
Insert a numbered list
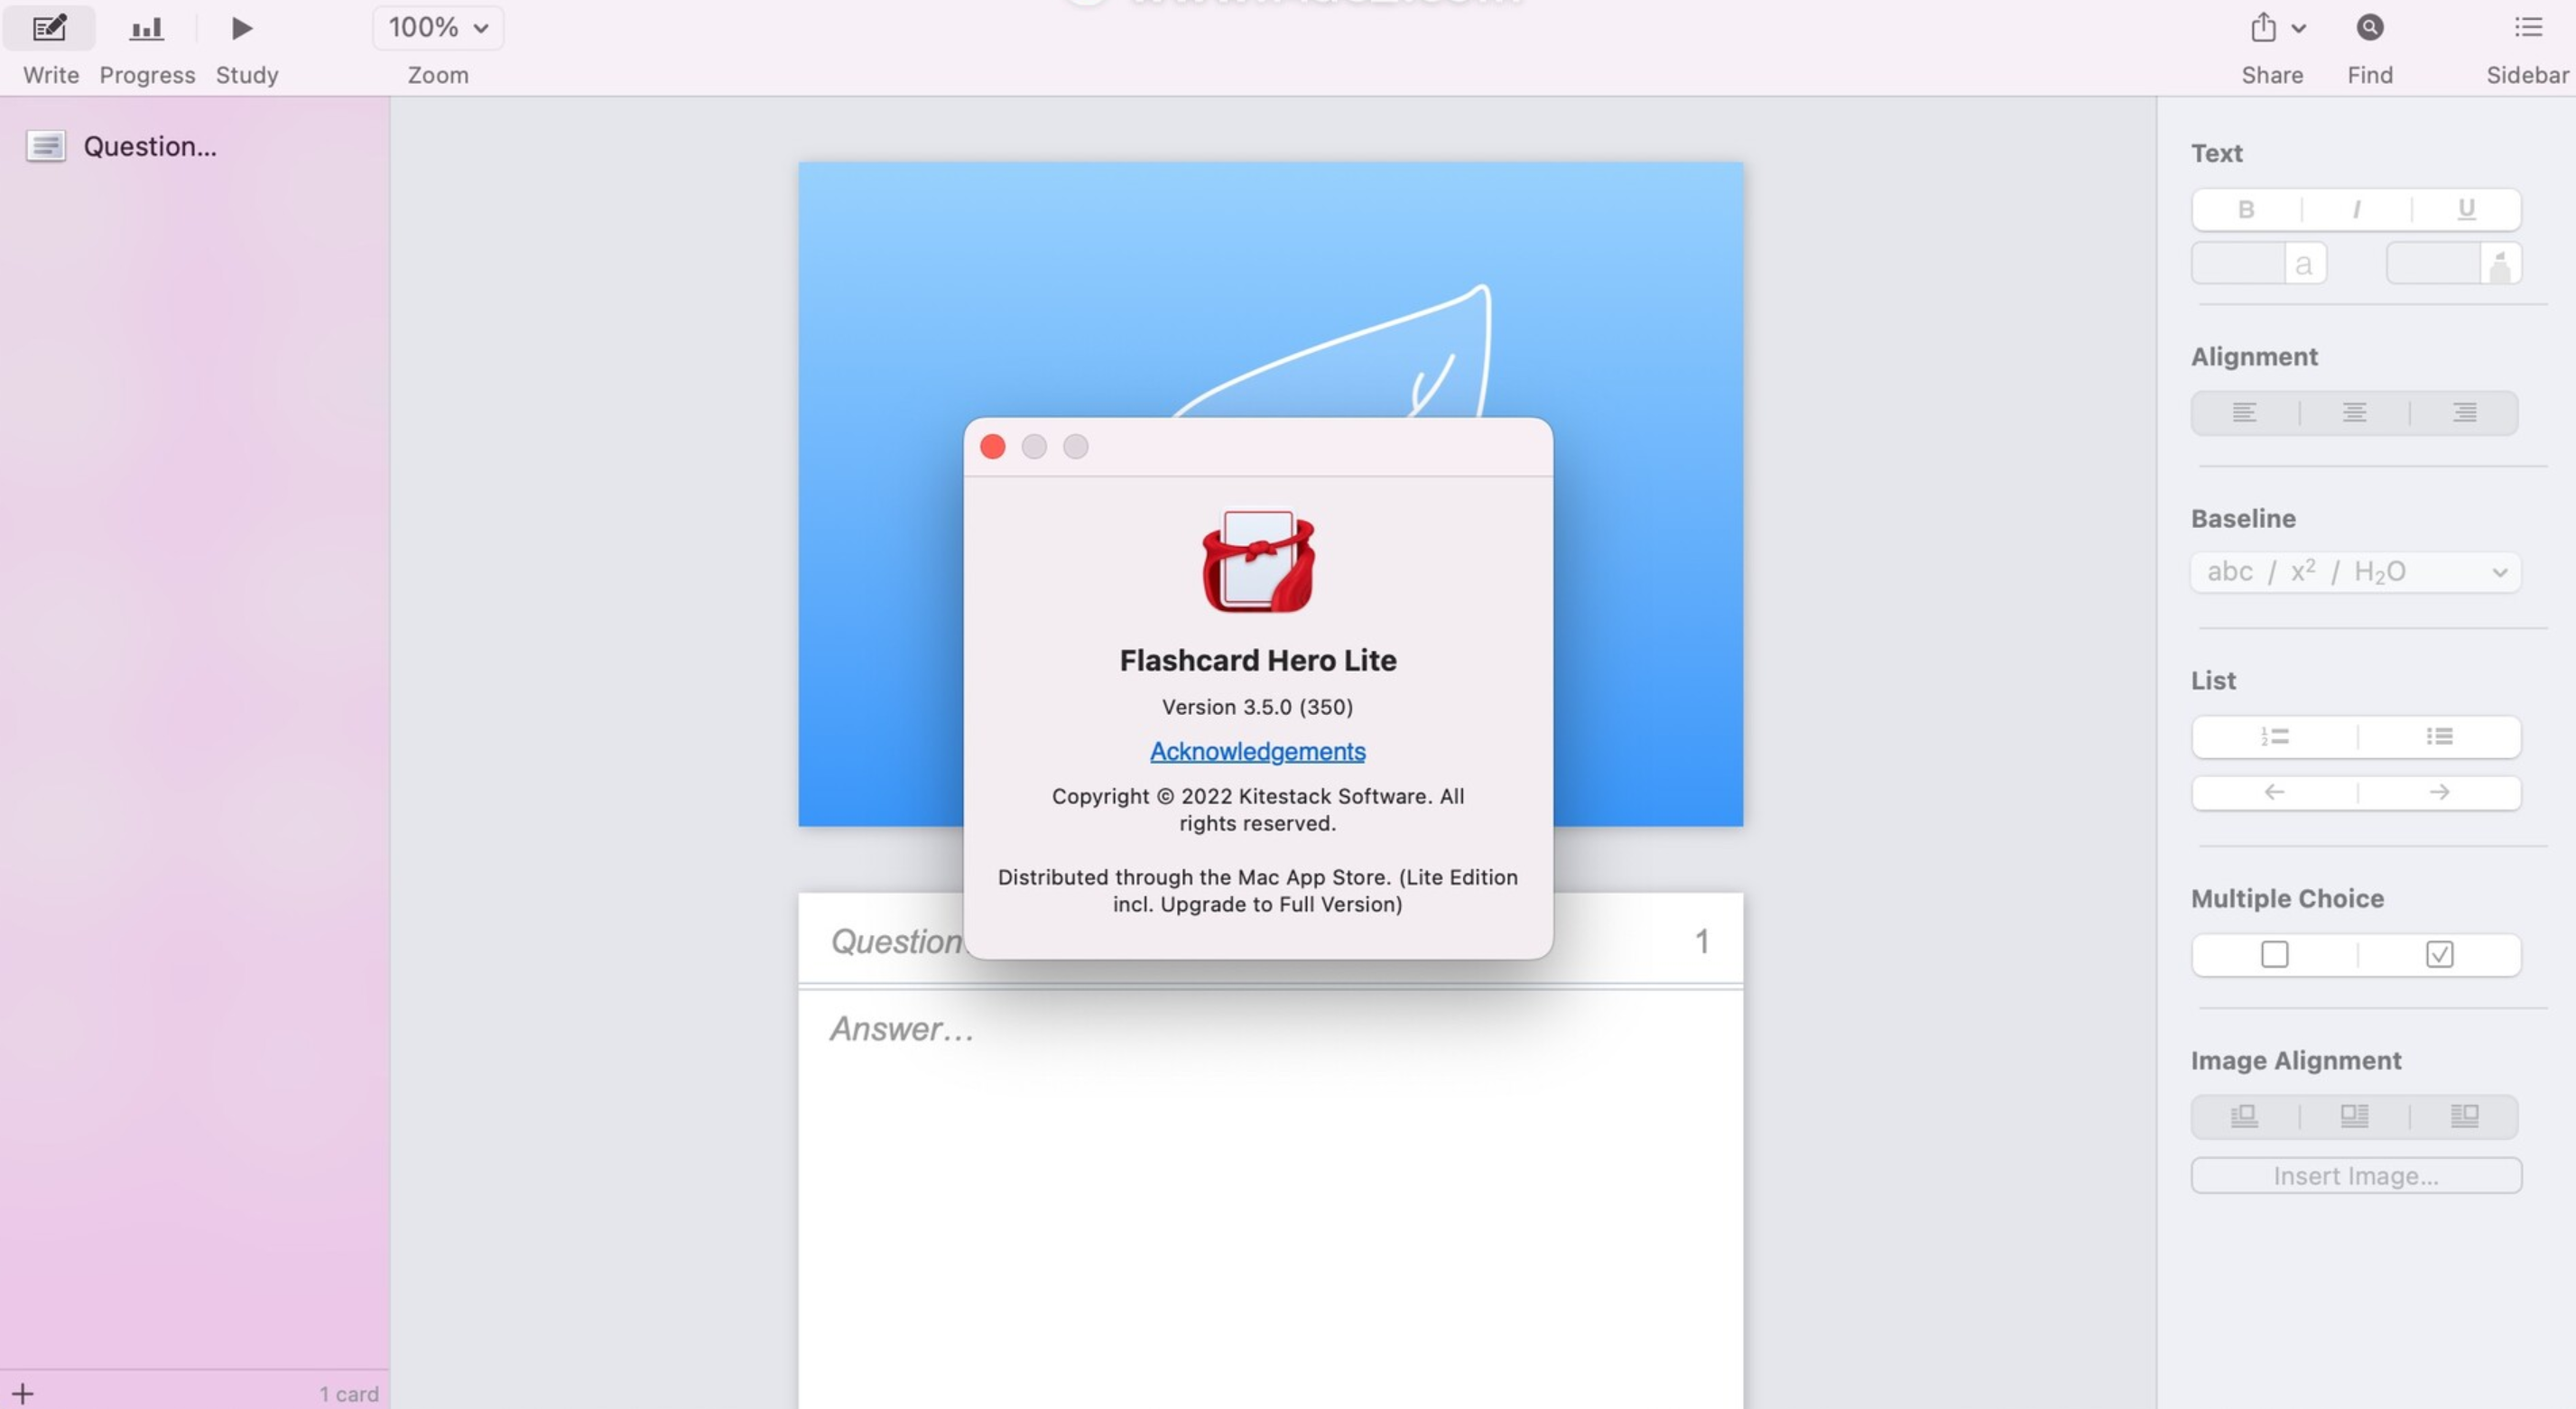coord(2274,737)
